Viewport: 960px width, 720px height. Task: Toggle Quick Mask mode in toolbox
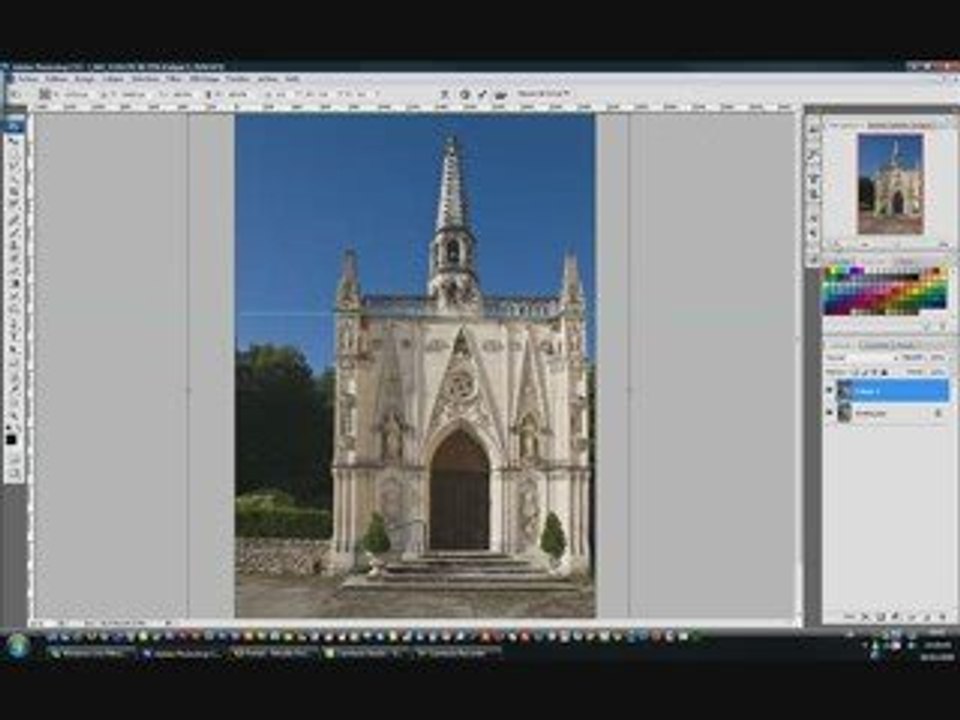[13, 459]
